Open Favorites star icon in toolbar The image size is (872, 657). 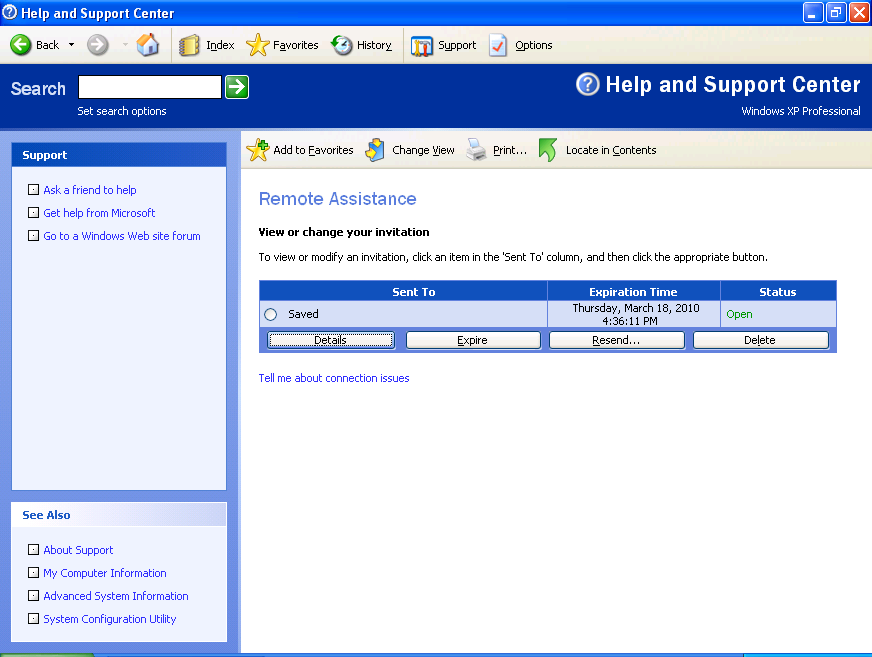257,45
